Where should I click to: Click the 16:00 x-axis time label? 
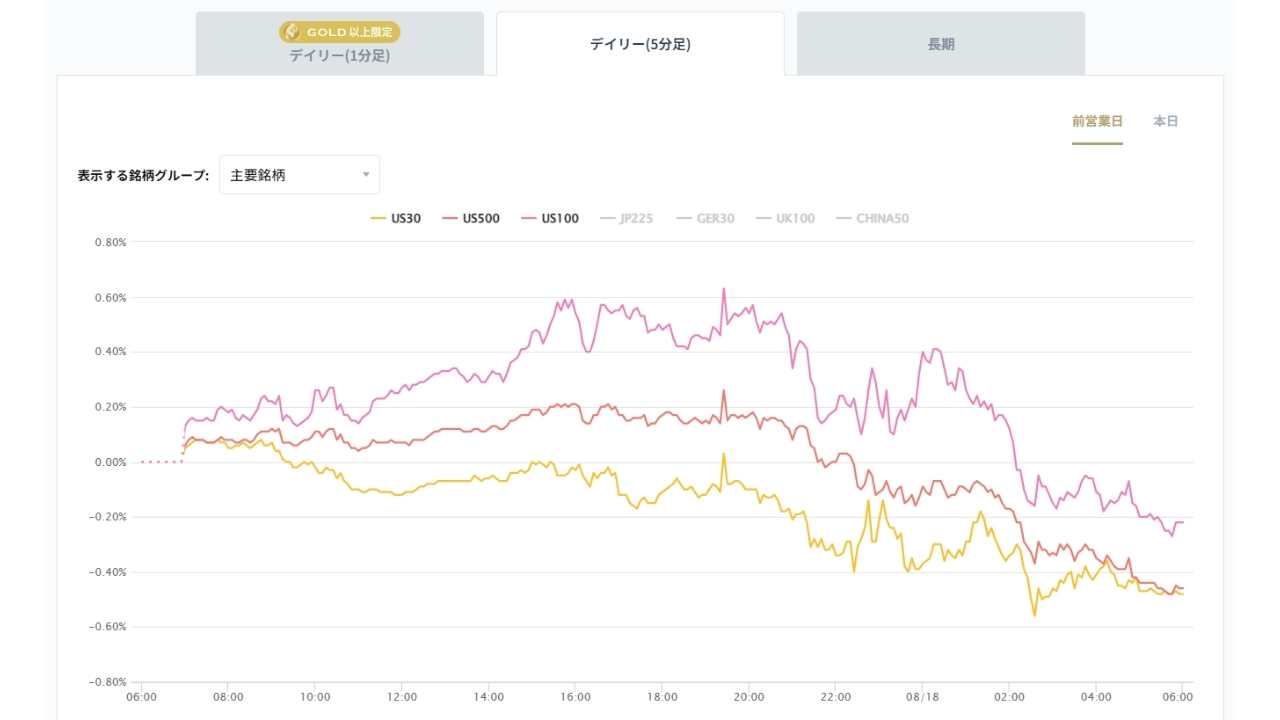pyautogui.click(x=576, y=696)
